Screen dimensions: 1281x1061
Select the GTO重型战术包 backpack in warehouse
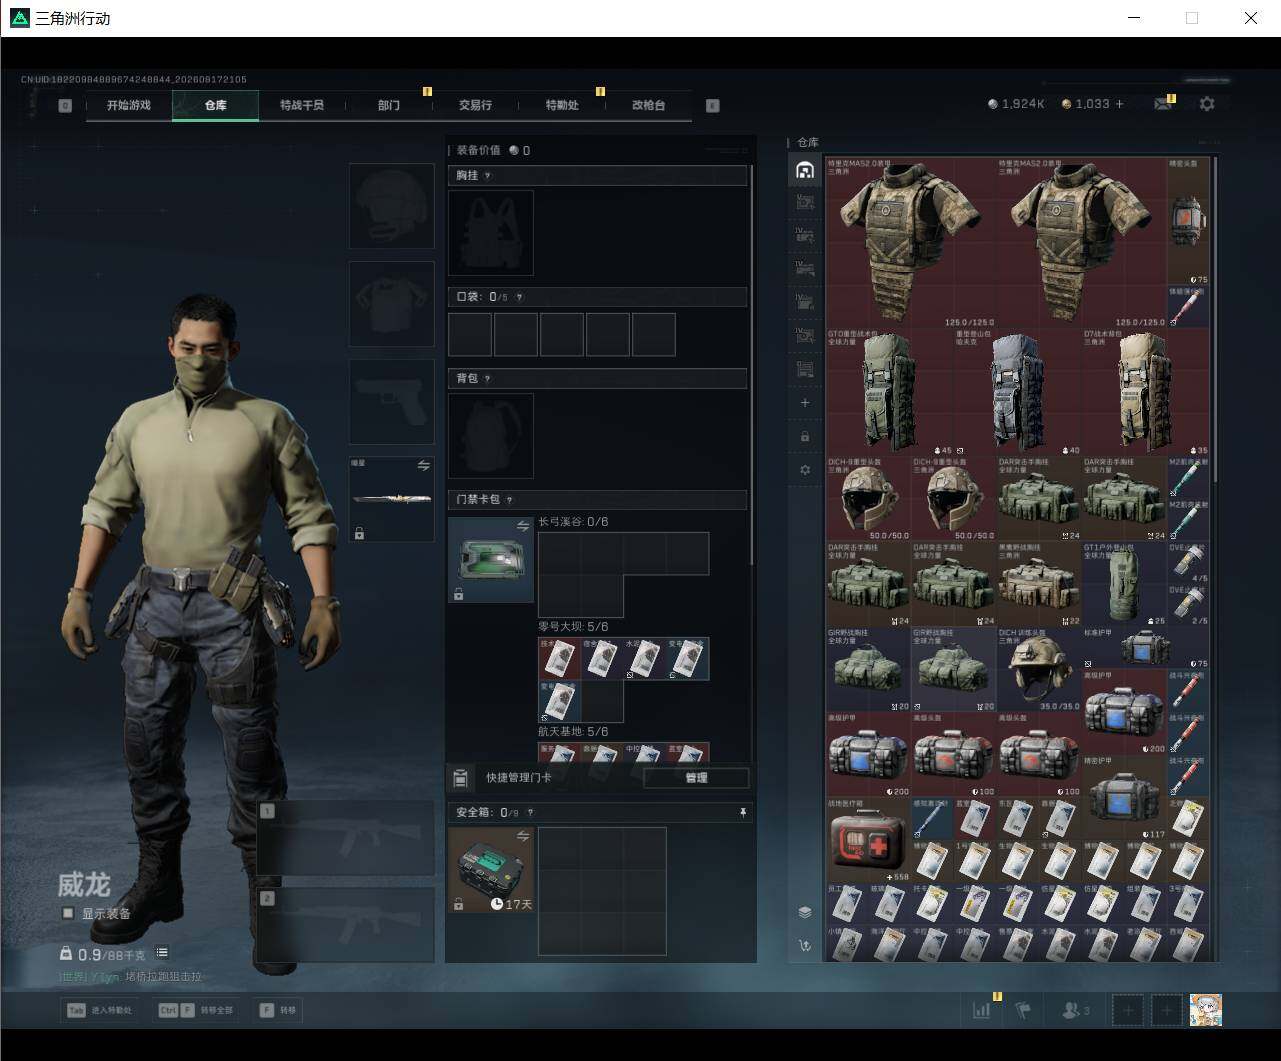pos(890,392)
